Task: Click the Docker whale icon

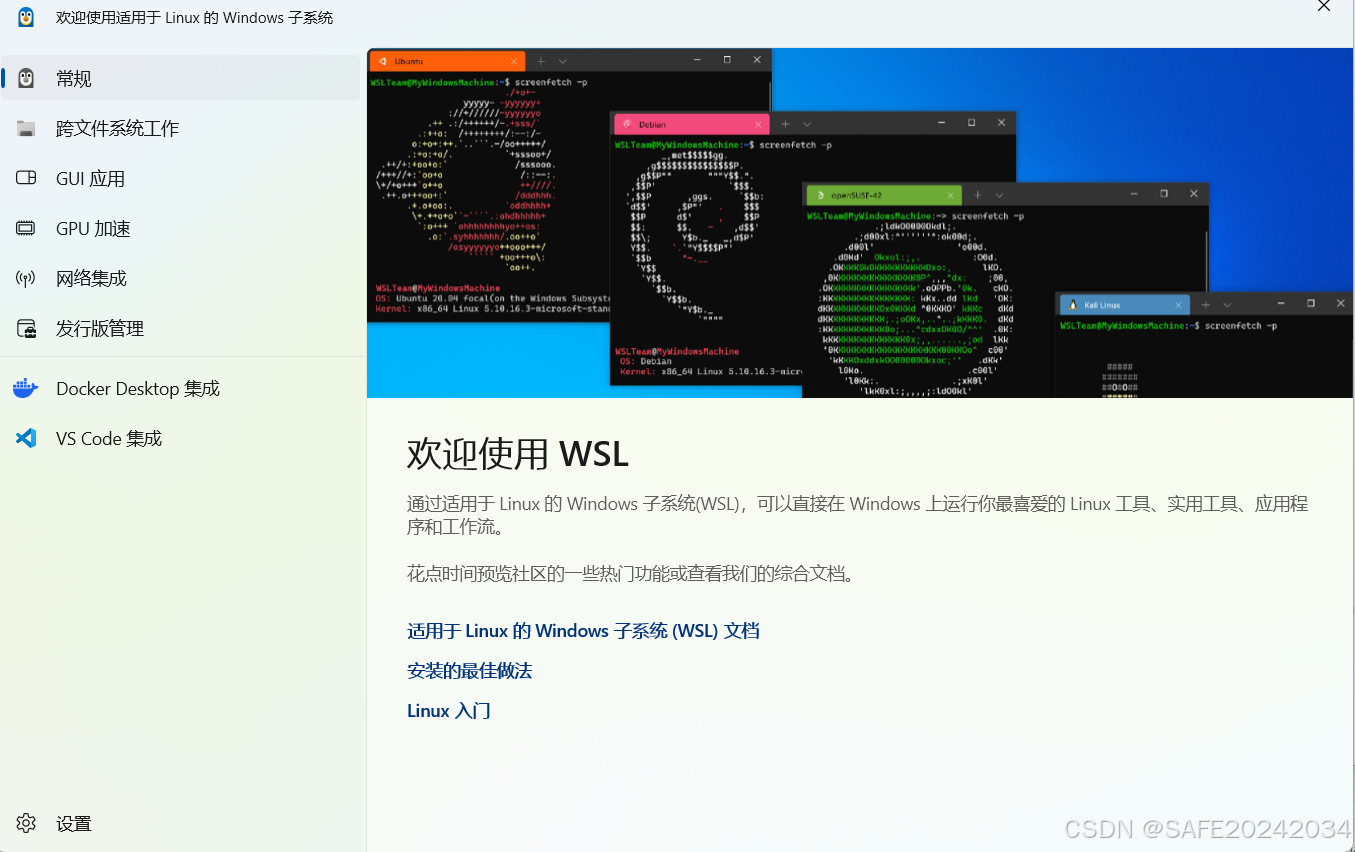Action: [x=26, y=388]
